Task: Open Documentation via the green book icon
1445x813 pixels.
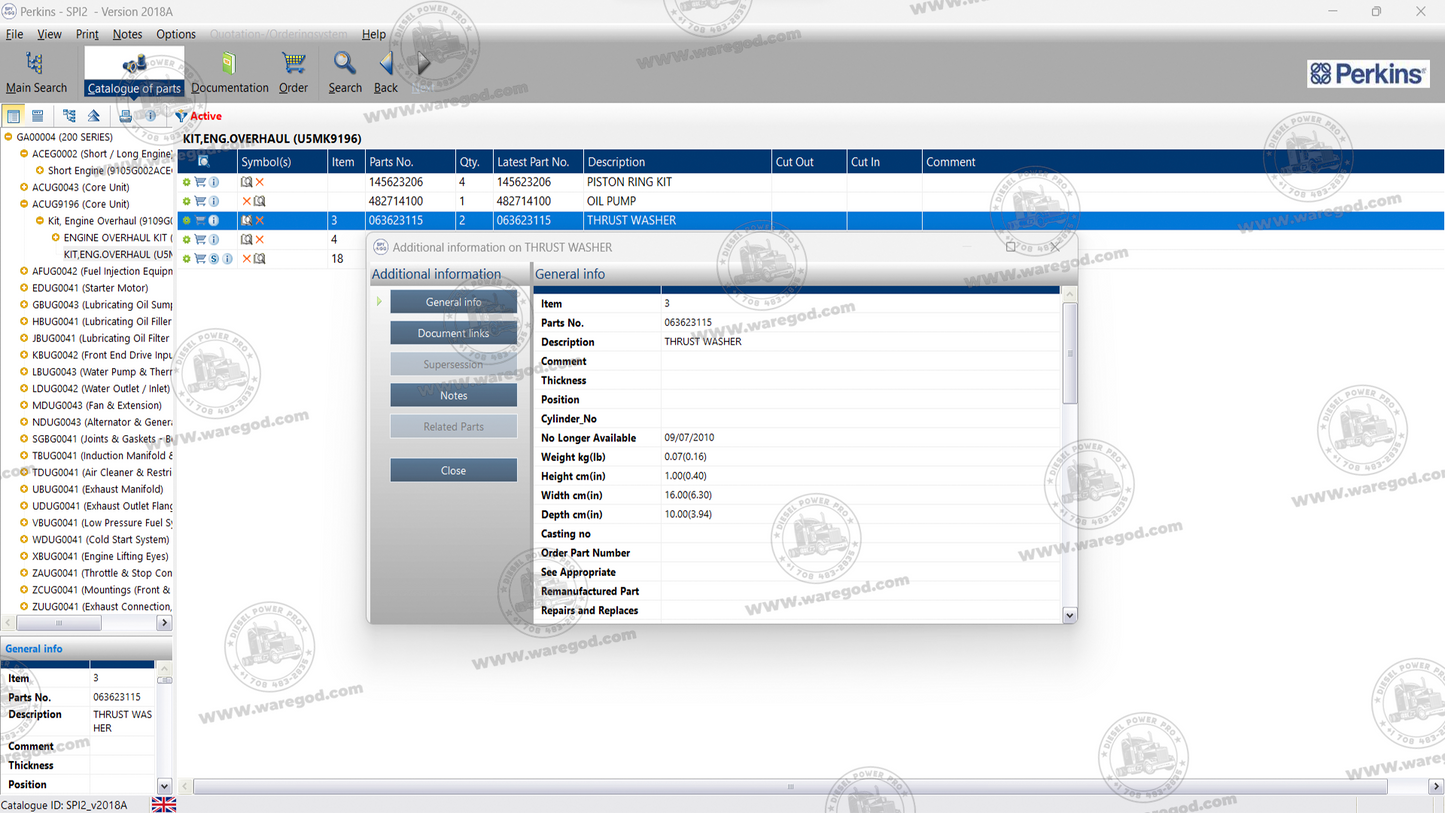Action: 229,72
